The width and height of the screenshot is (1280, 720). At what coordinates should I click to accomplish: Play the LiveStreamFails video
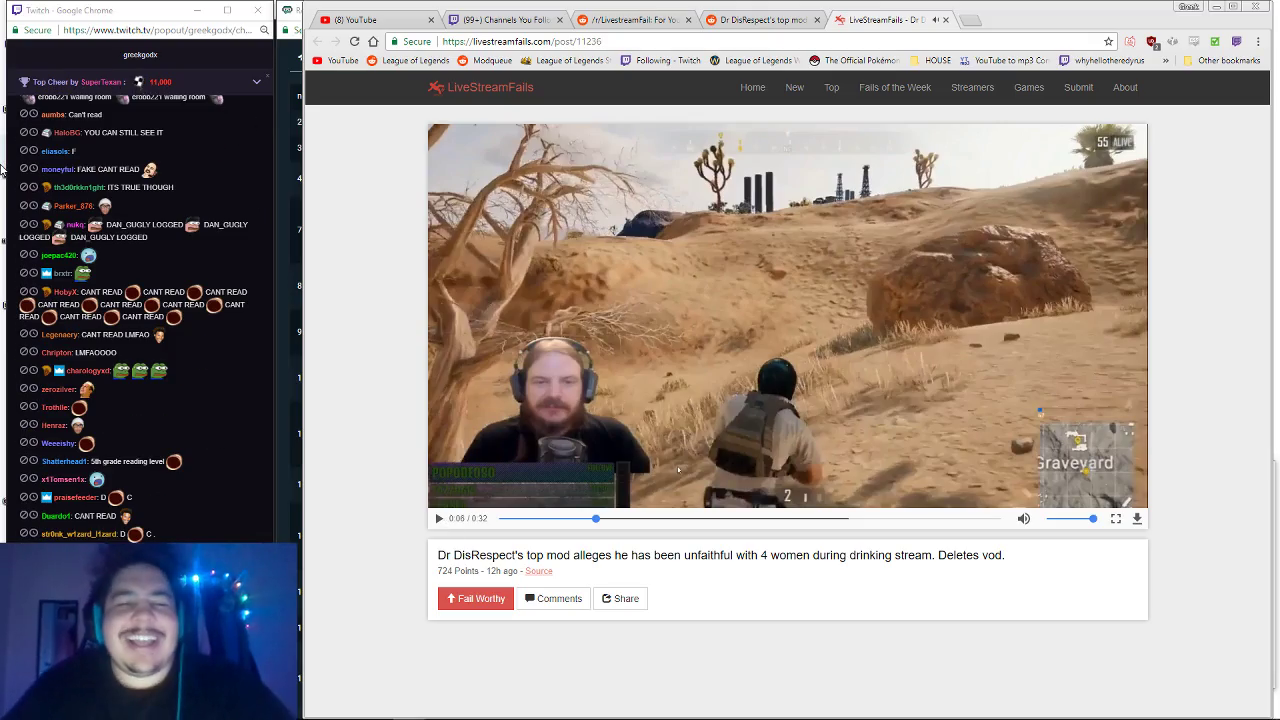[x=439, y=519]
